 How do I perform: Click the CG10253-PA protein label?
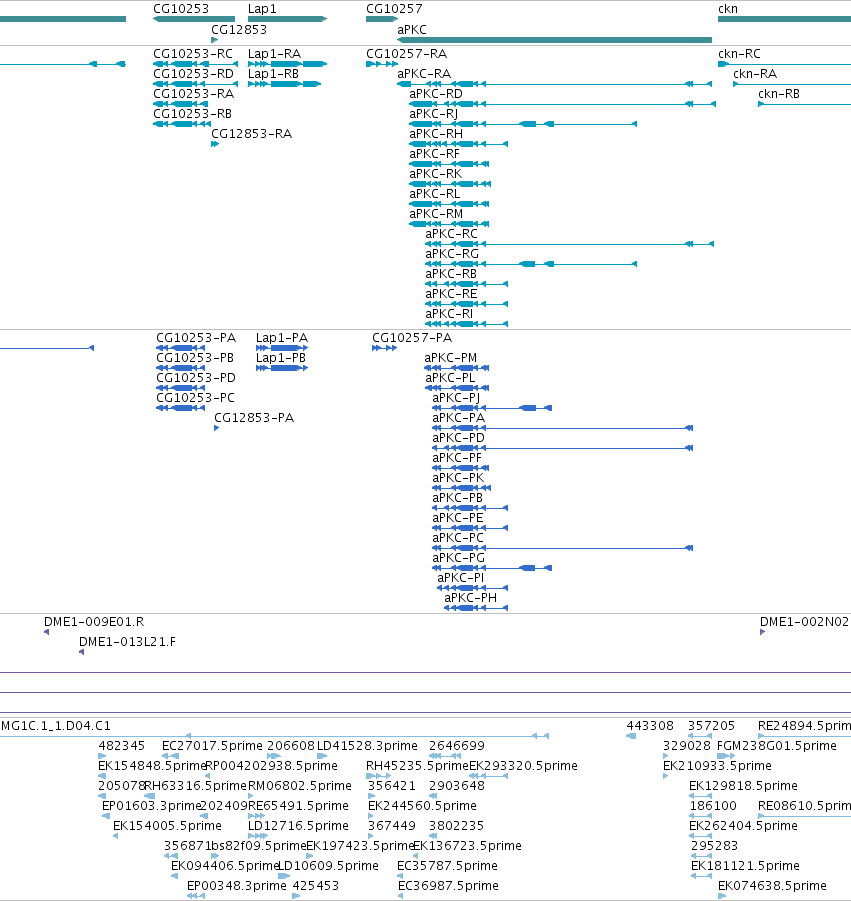click(196, 337)
